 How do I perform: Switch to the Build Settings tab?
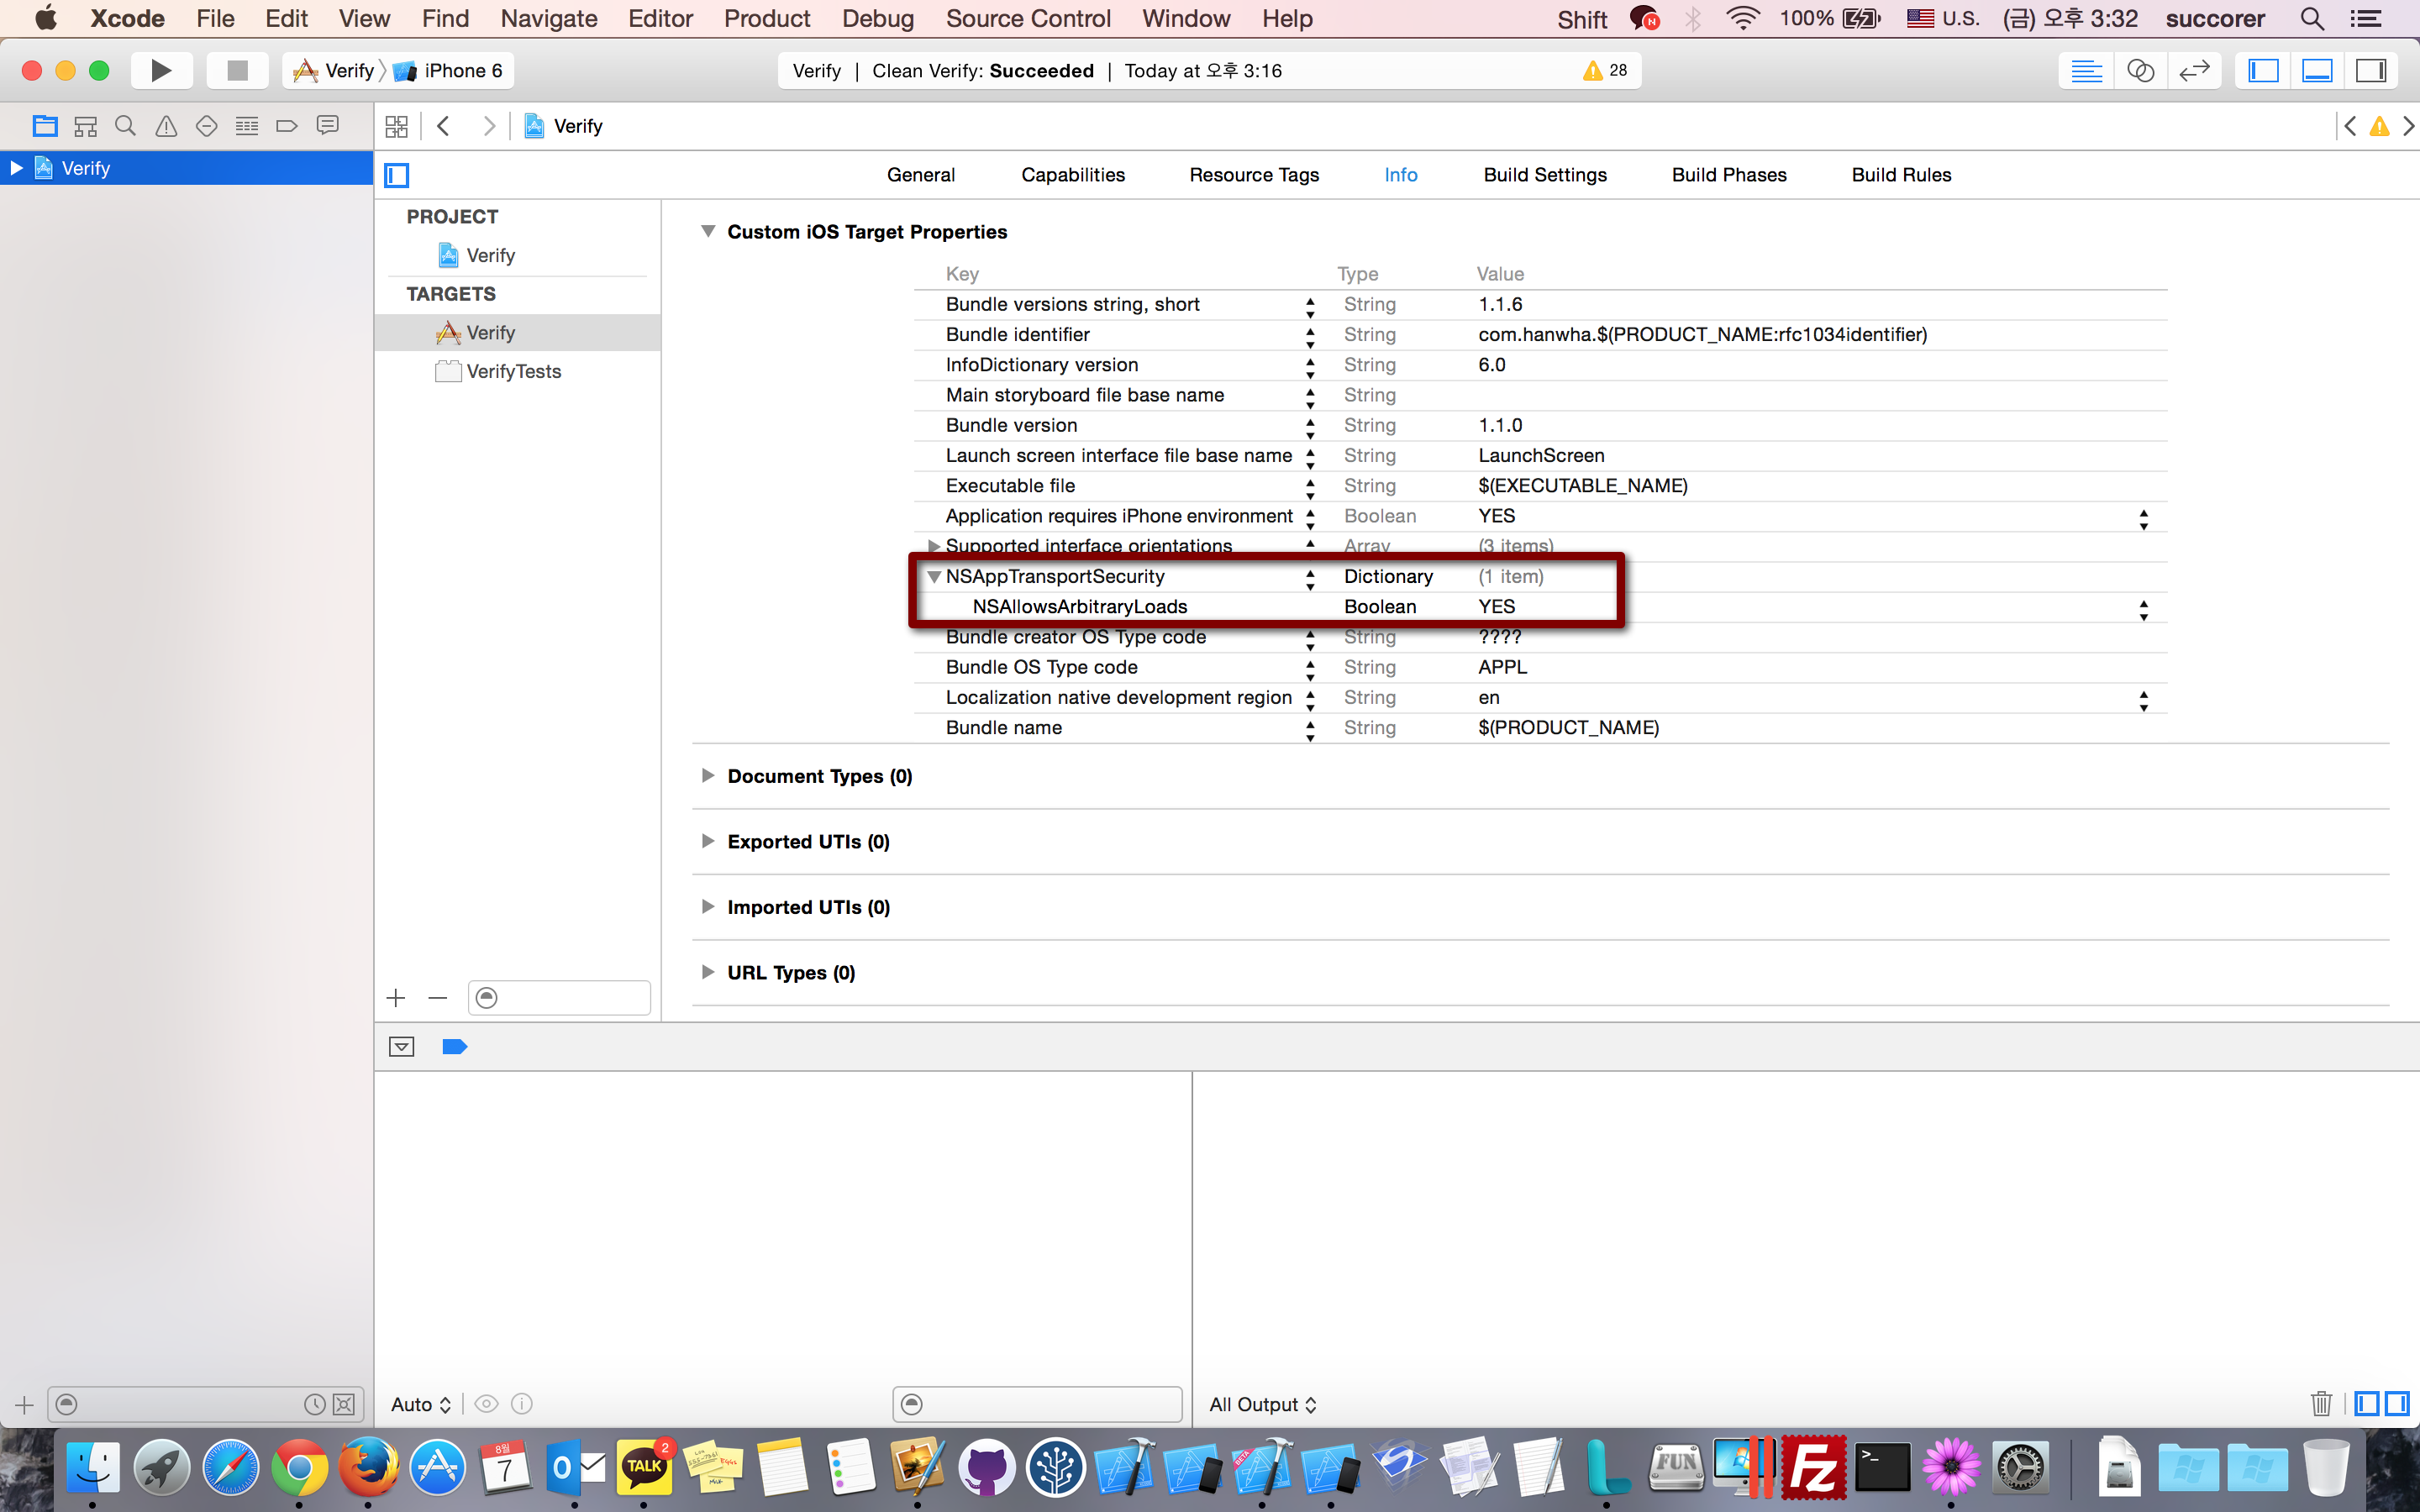pyautogui.click(x=1545, y=175)
